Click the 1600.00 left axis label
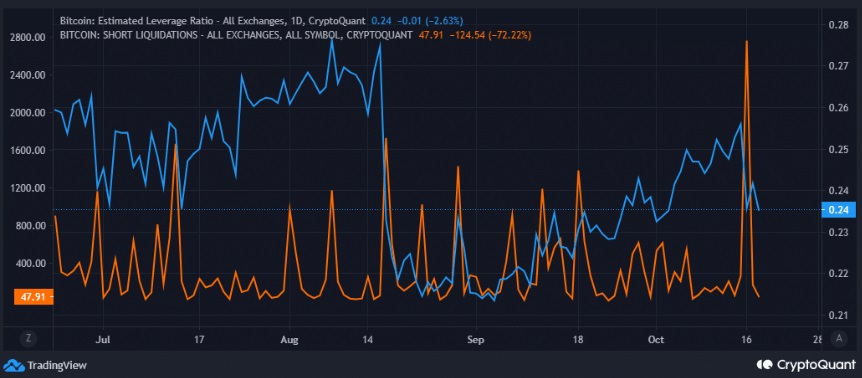The height and width of the screenshot is (378, 862). click(26, 151)
